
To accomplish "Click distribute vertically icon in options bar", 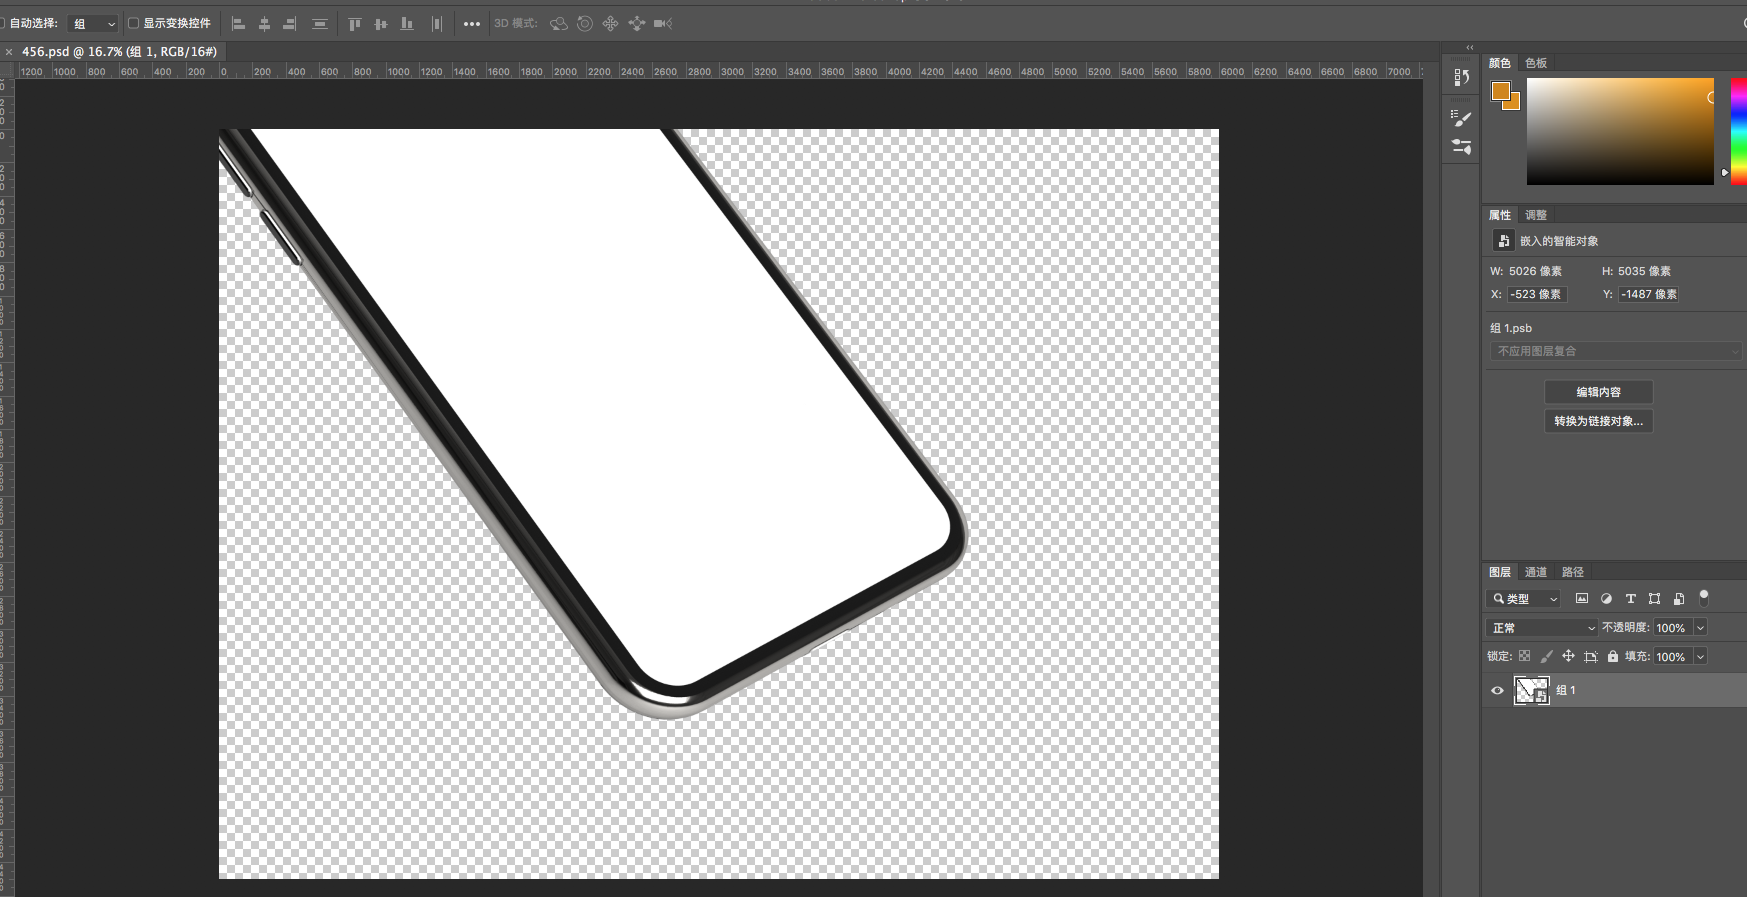I will [320, 24].
